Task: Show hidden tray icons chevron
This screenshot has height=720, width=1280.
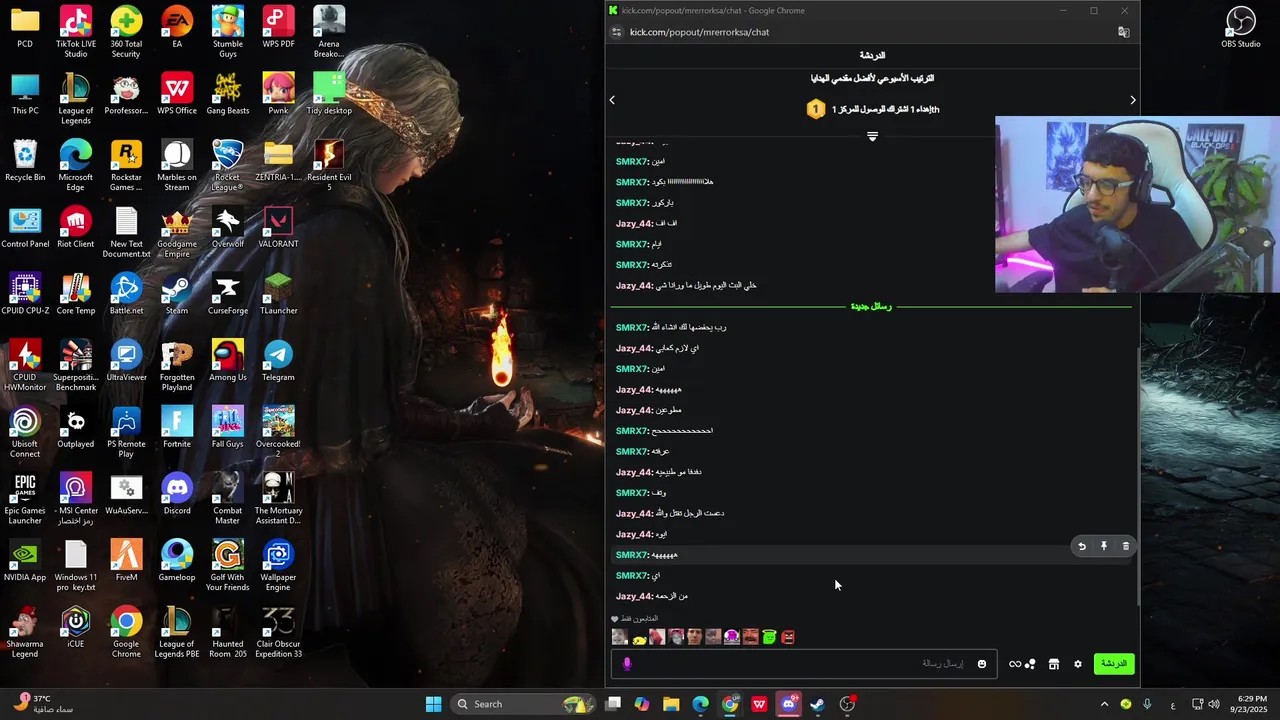Action: click(x=1104, y=704)
